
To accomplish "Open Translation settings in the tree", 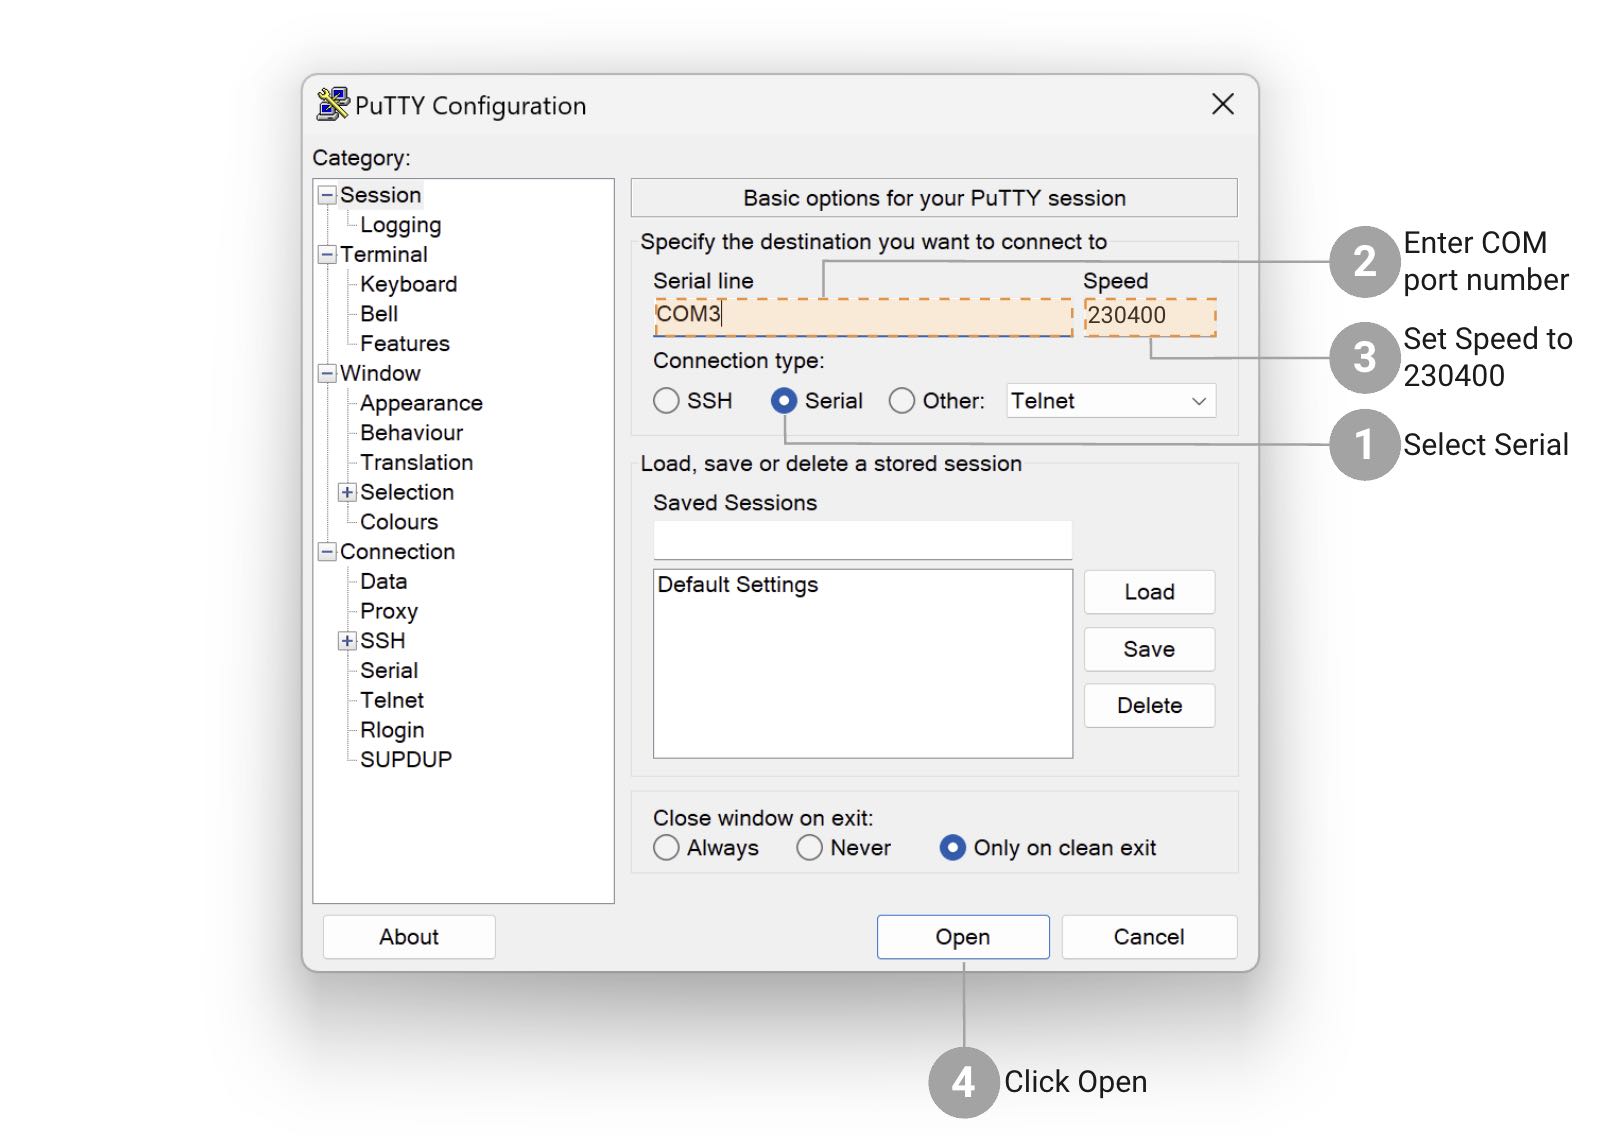I will [x=416, y=463].
